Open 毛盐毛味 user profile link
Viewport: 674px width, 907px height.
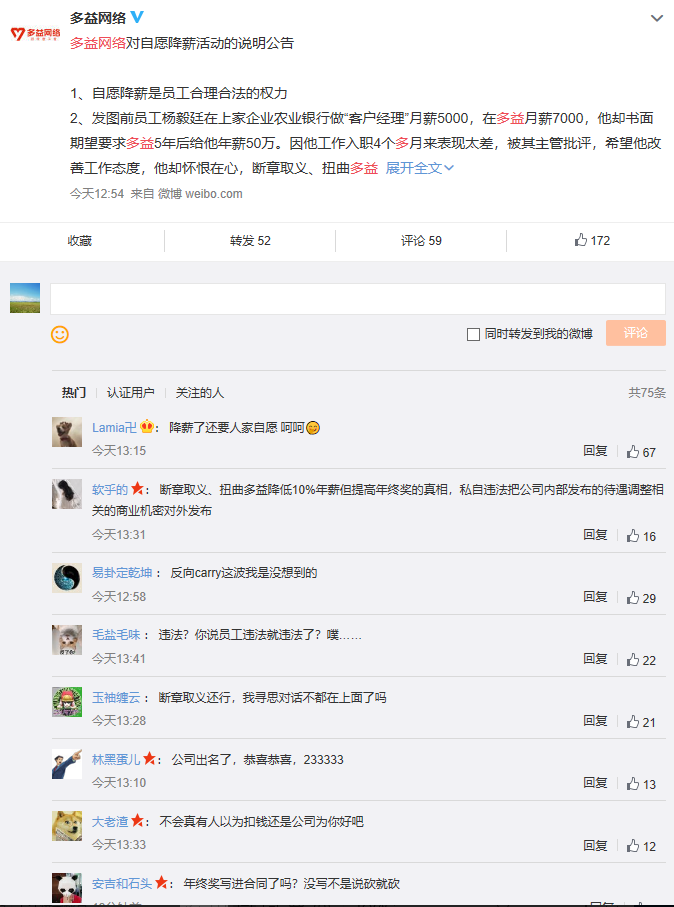click(x=116, y=635)
